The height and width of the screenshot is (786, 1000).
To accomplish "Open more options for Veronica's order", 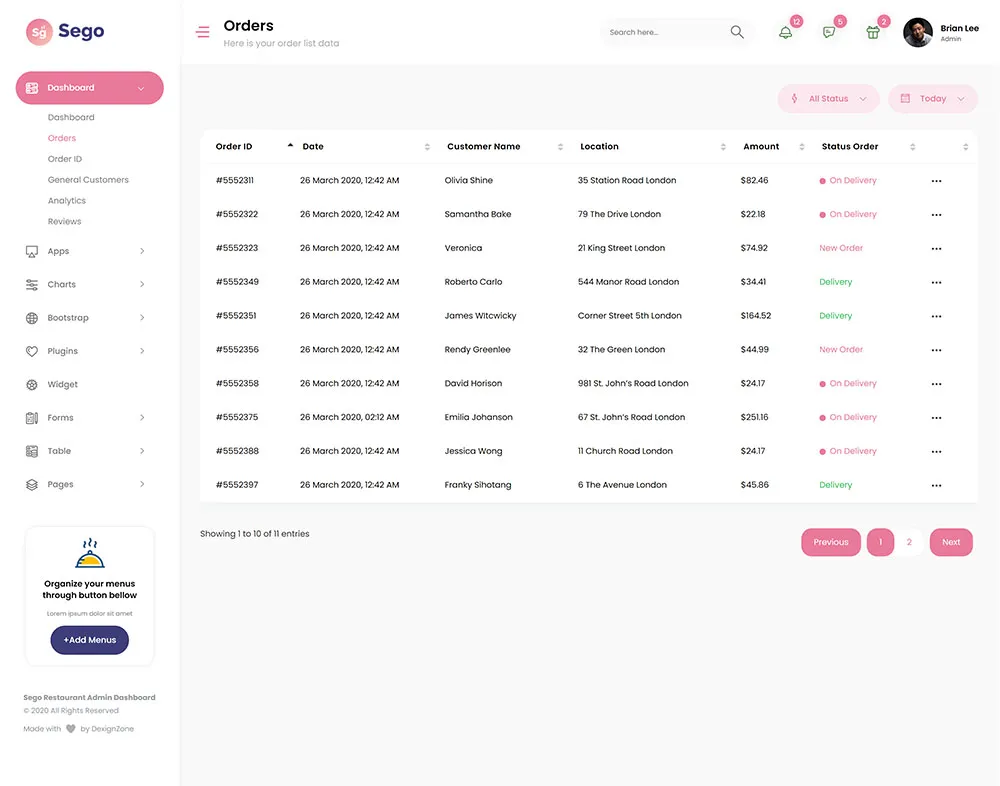I will click(936, 249).
